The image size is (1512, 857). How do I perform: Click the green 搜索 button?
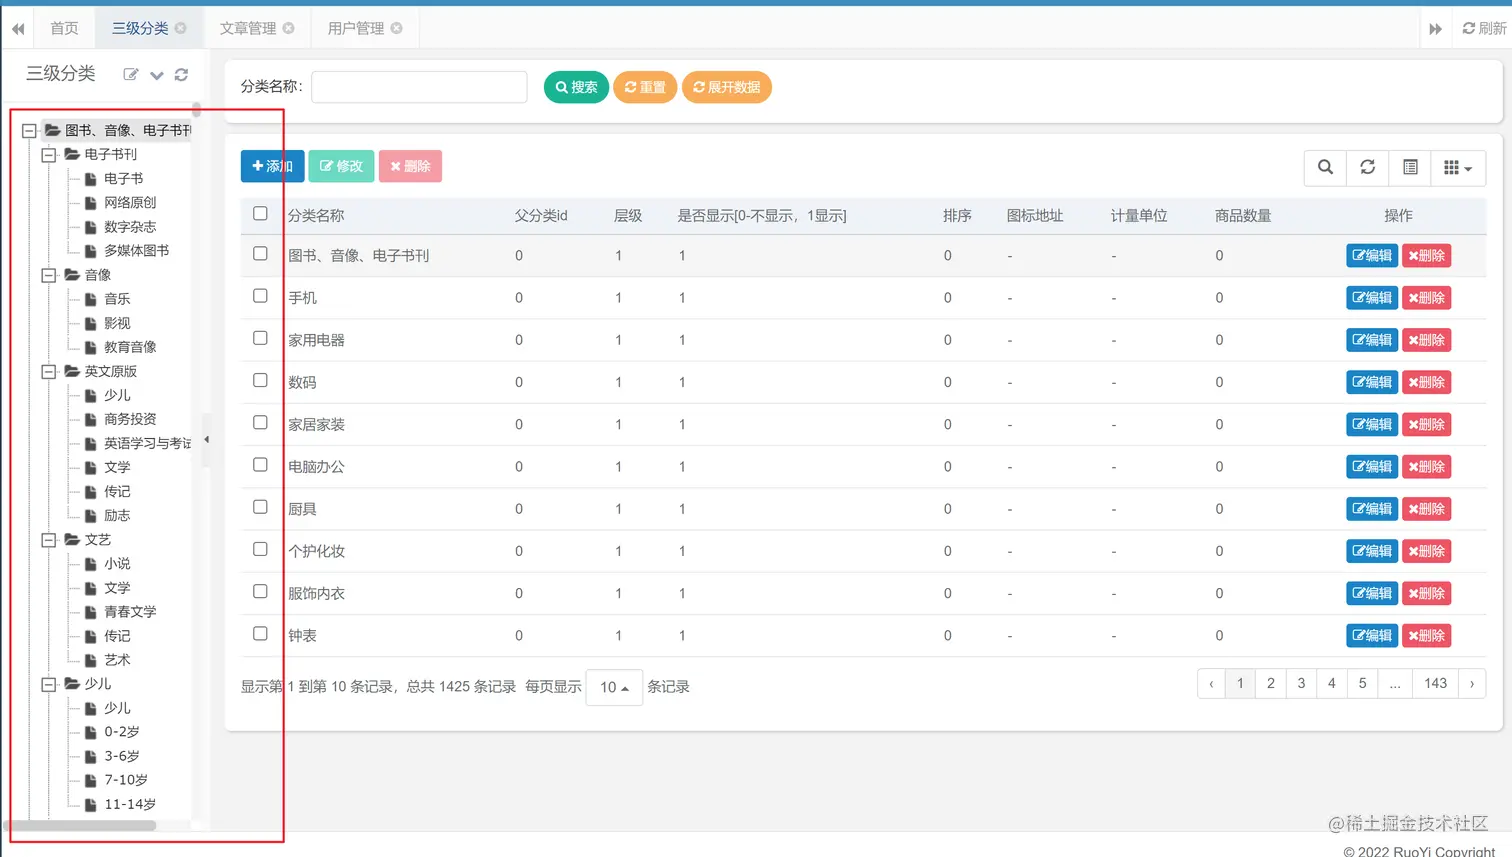tap(576, 87)
